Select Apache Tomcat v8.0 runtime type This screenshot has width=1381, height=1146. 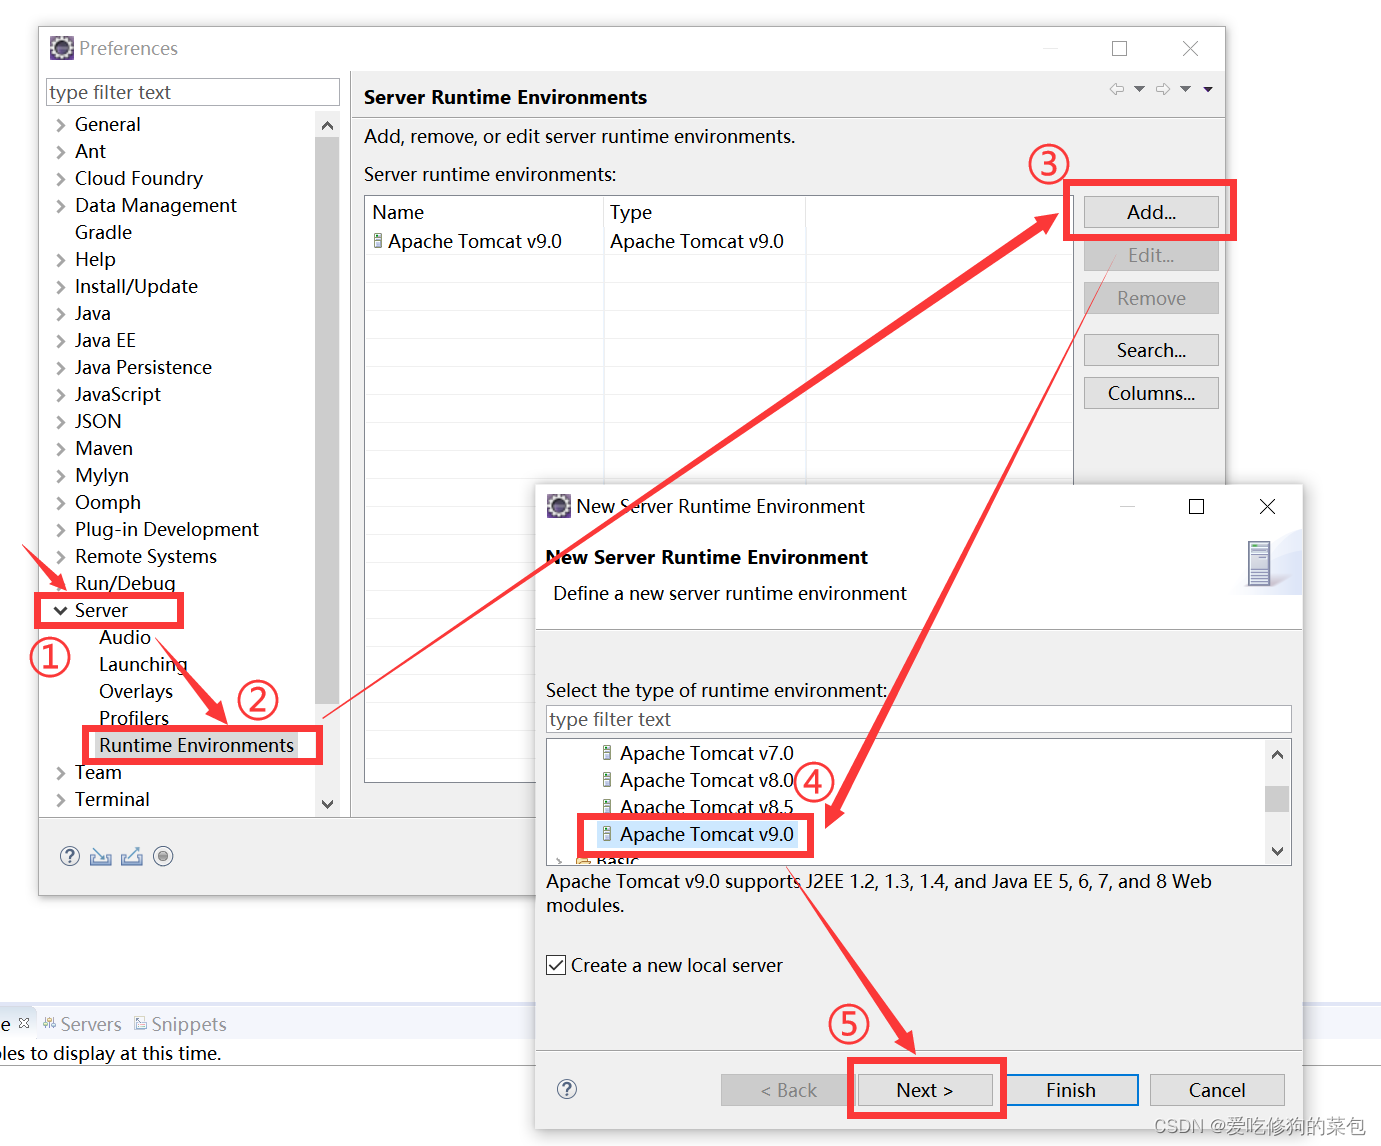706,780
